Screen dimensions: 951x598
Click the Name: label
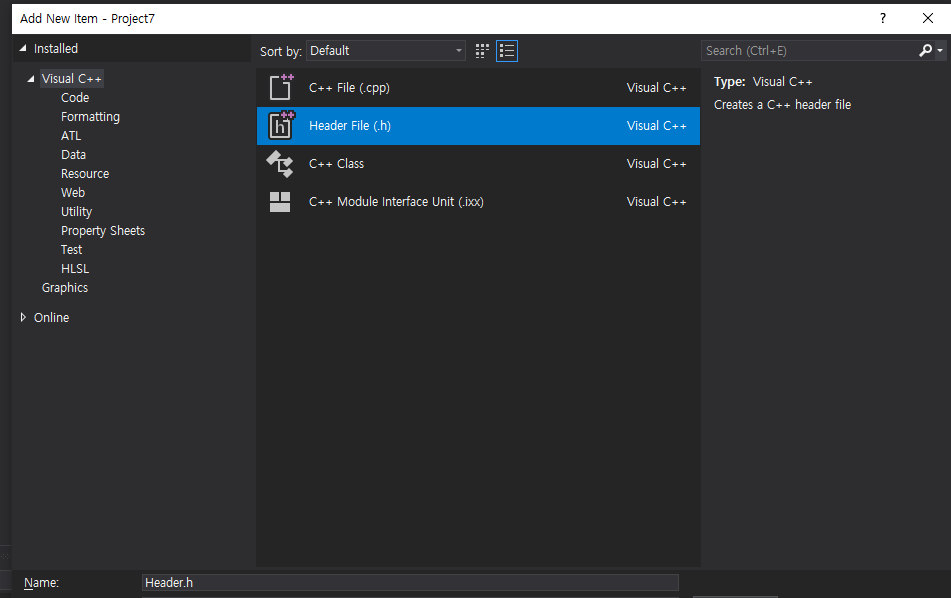tap(41, 583)
